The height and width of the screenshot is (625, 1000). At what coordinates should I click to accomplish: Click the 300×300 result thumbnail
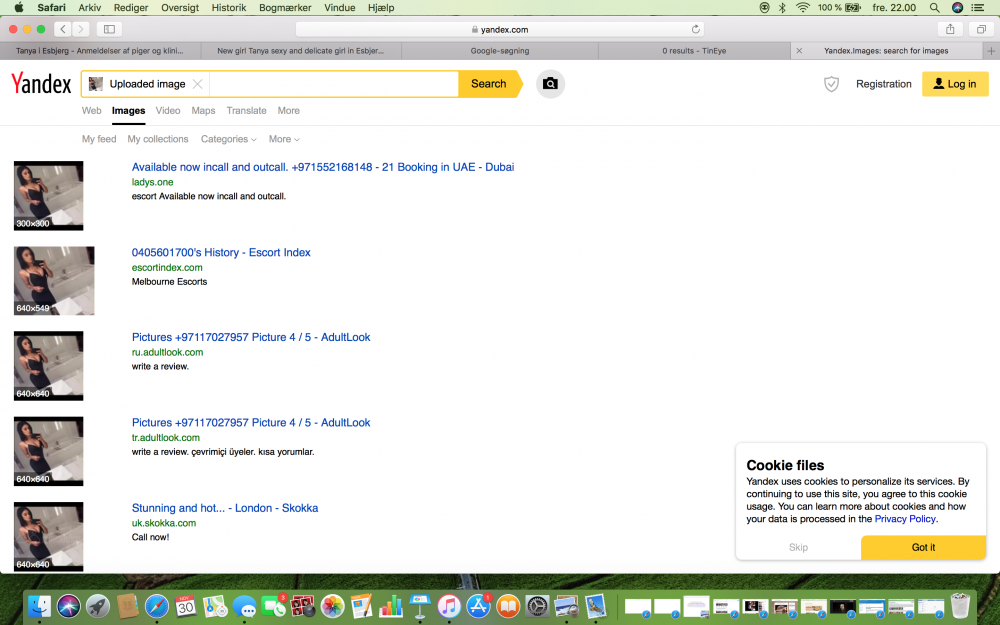coord(48,195)
